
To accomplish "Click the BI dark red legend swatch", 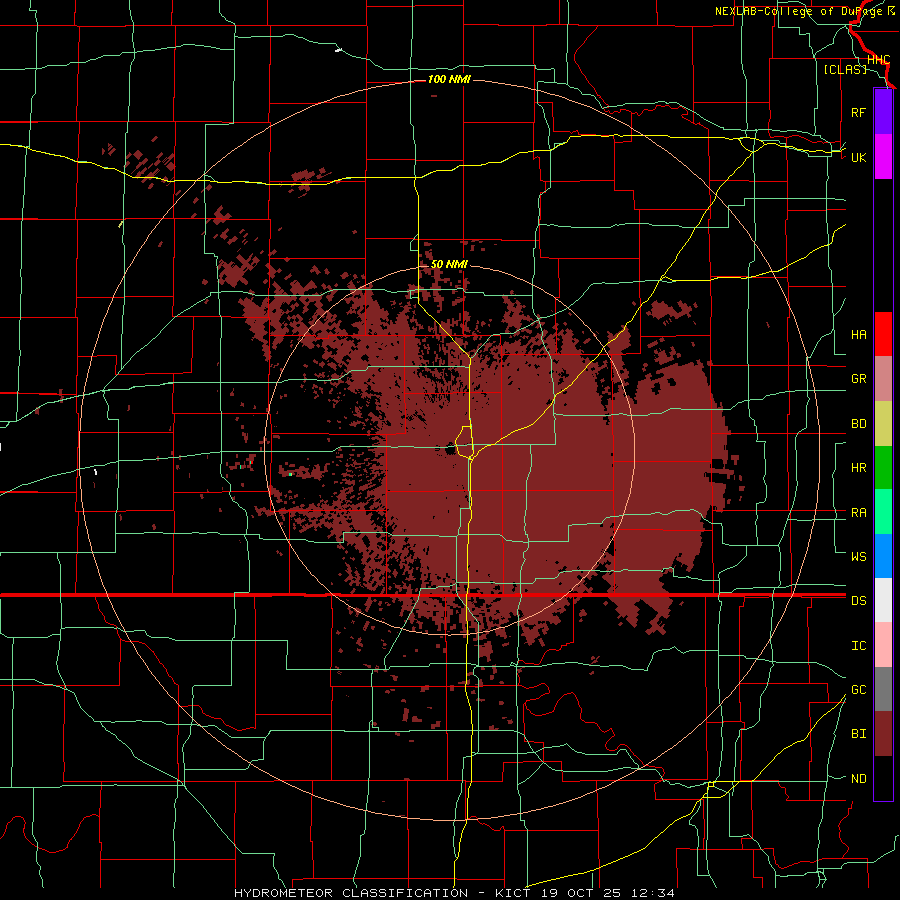I will point(883,734).
